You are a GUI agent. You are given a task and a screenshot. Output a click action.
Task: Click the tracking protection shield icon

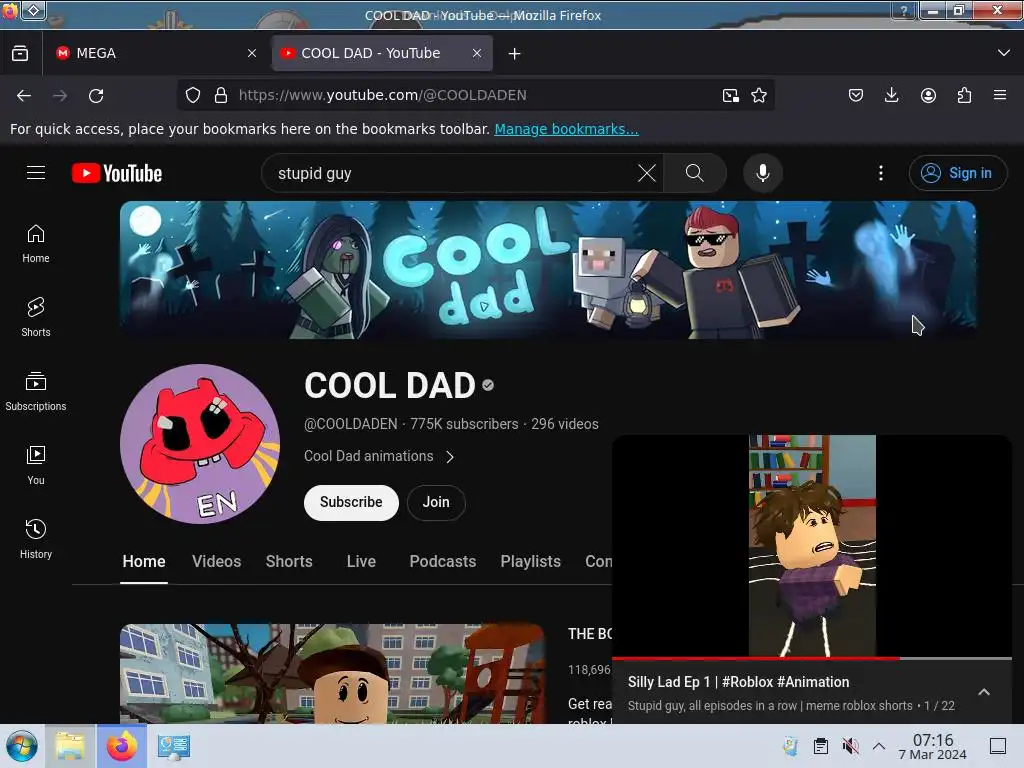[x=193, y=95]
